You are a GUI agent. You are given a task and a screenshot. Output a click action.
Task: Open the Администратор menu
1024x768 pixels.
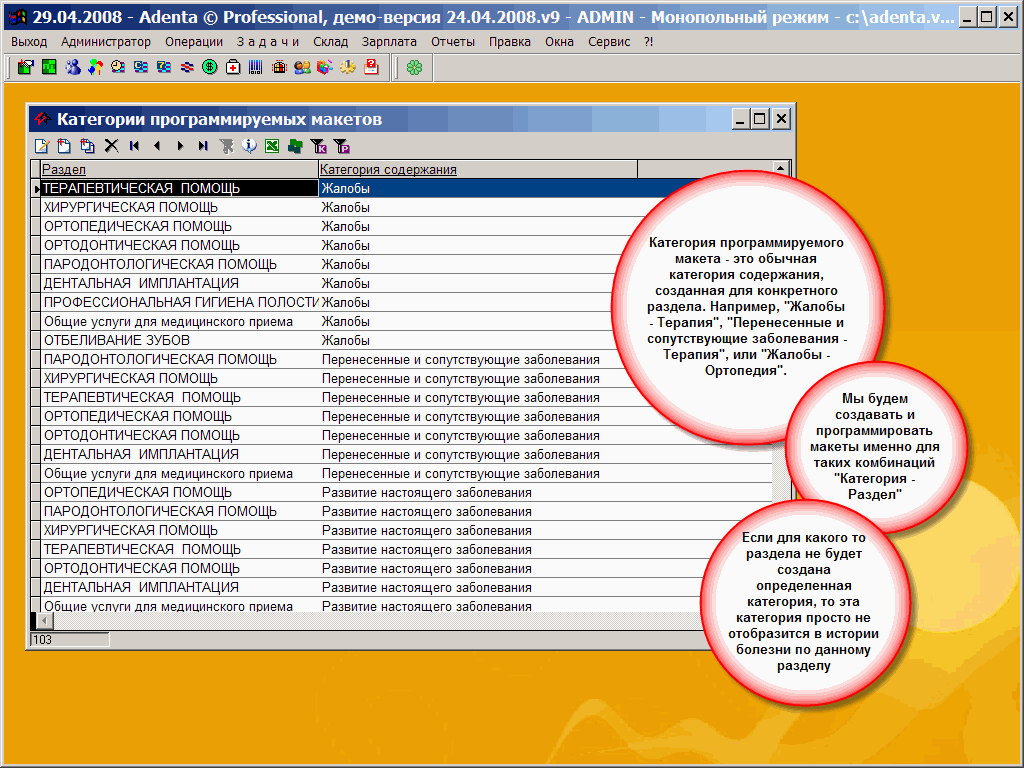click(x=106, y=42)
